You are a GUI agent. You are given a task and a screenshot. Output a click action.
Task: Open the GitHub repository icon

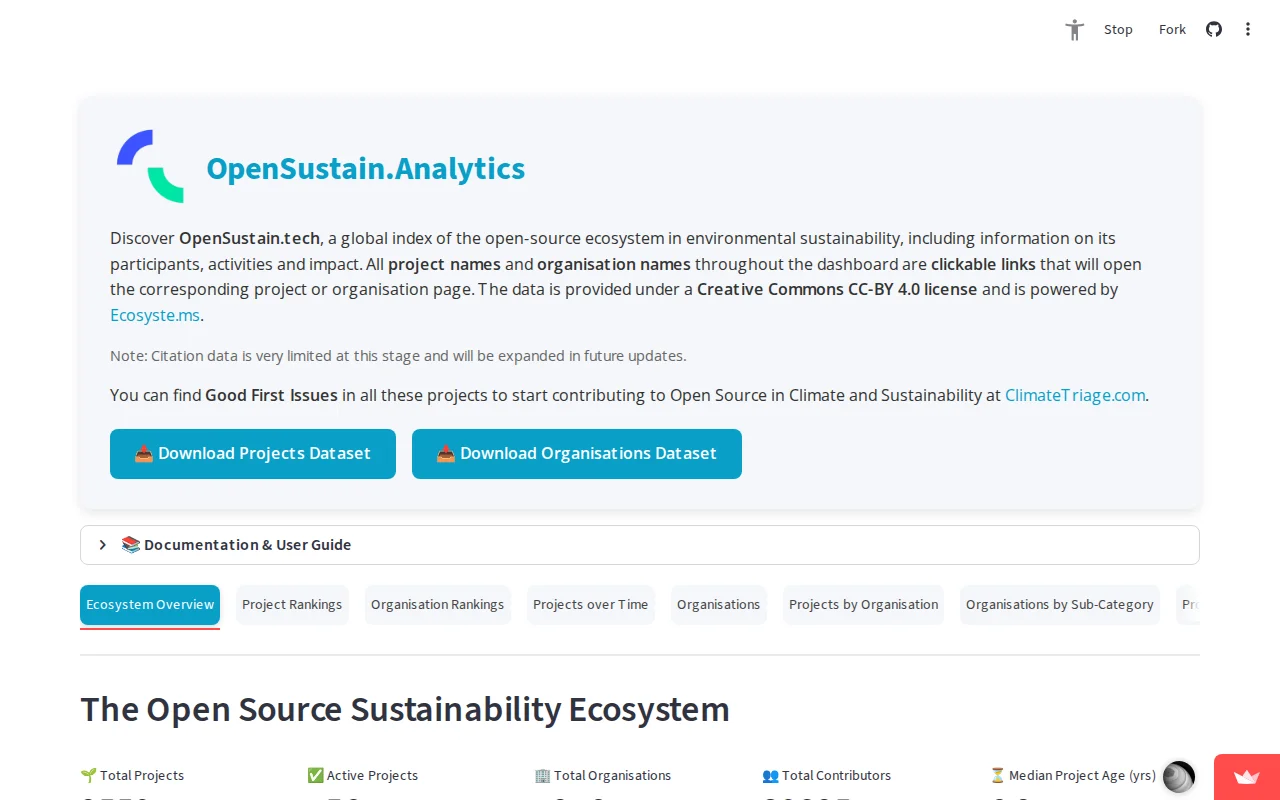(1214, 30)
